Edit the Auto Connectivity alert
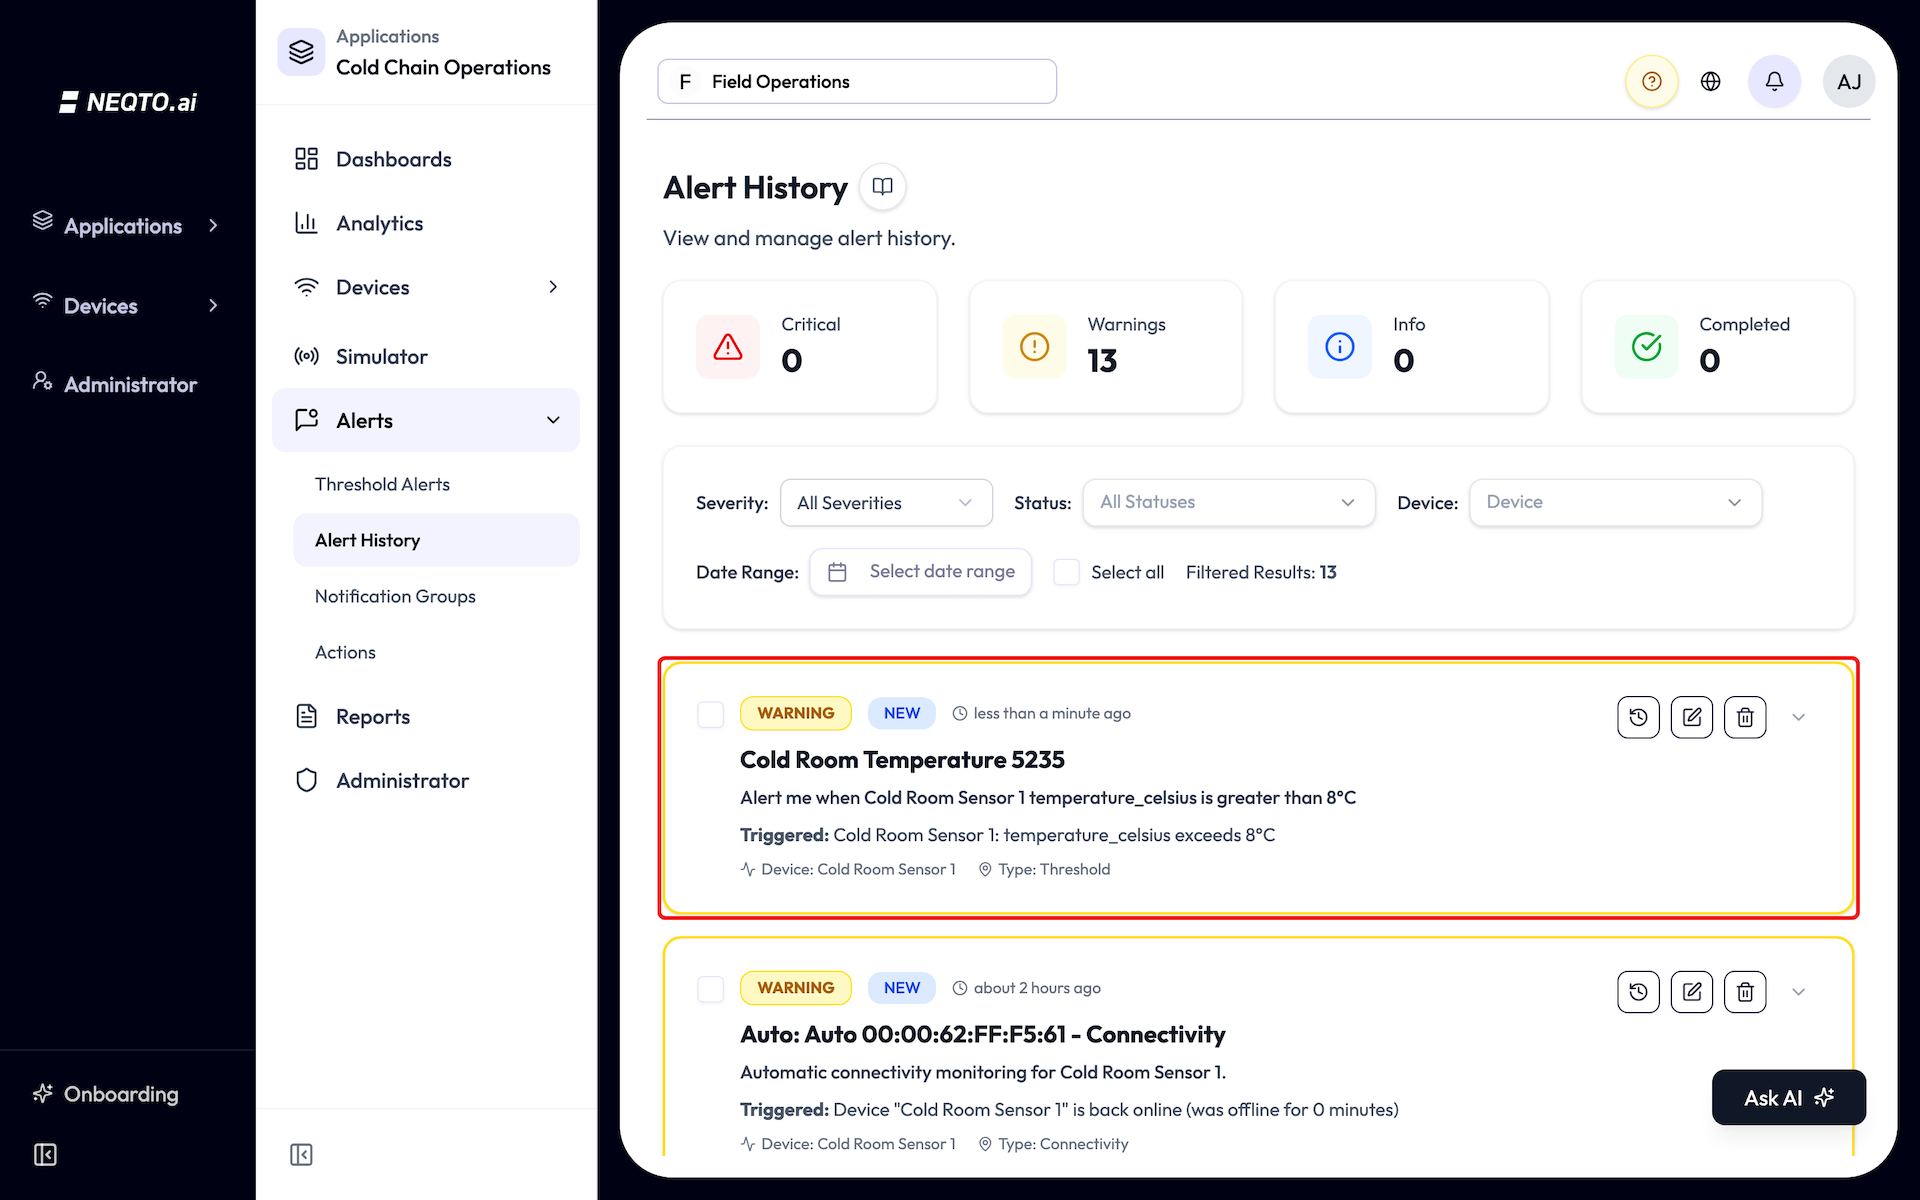The height and width of the screenshot is (1200, 1920). pyautogui.click(x=1692, y=992)
